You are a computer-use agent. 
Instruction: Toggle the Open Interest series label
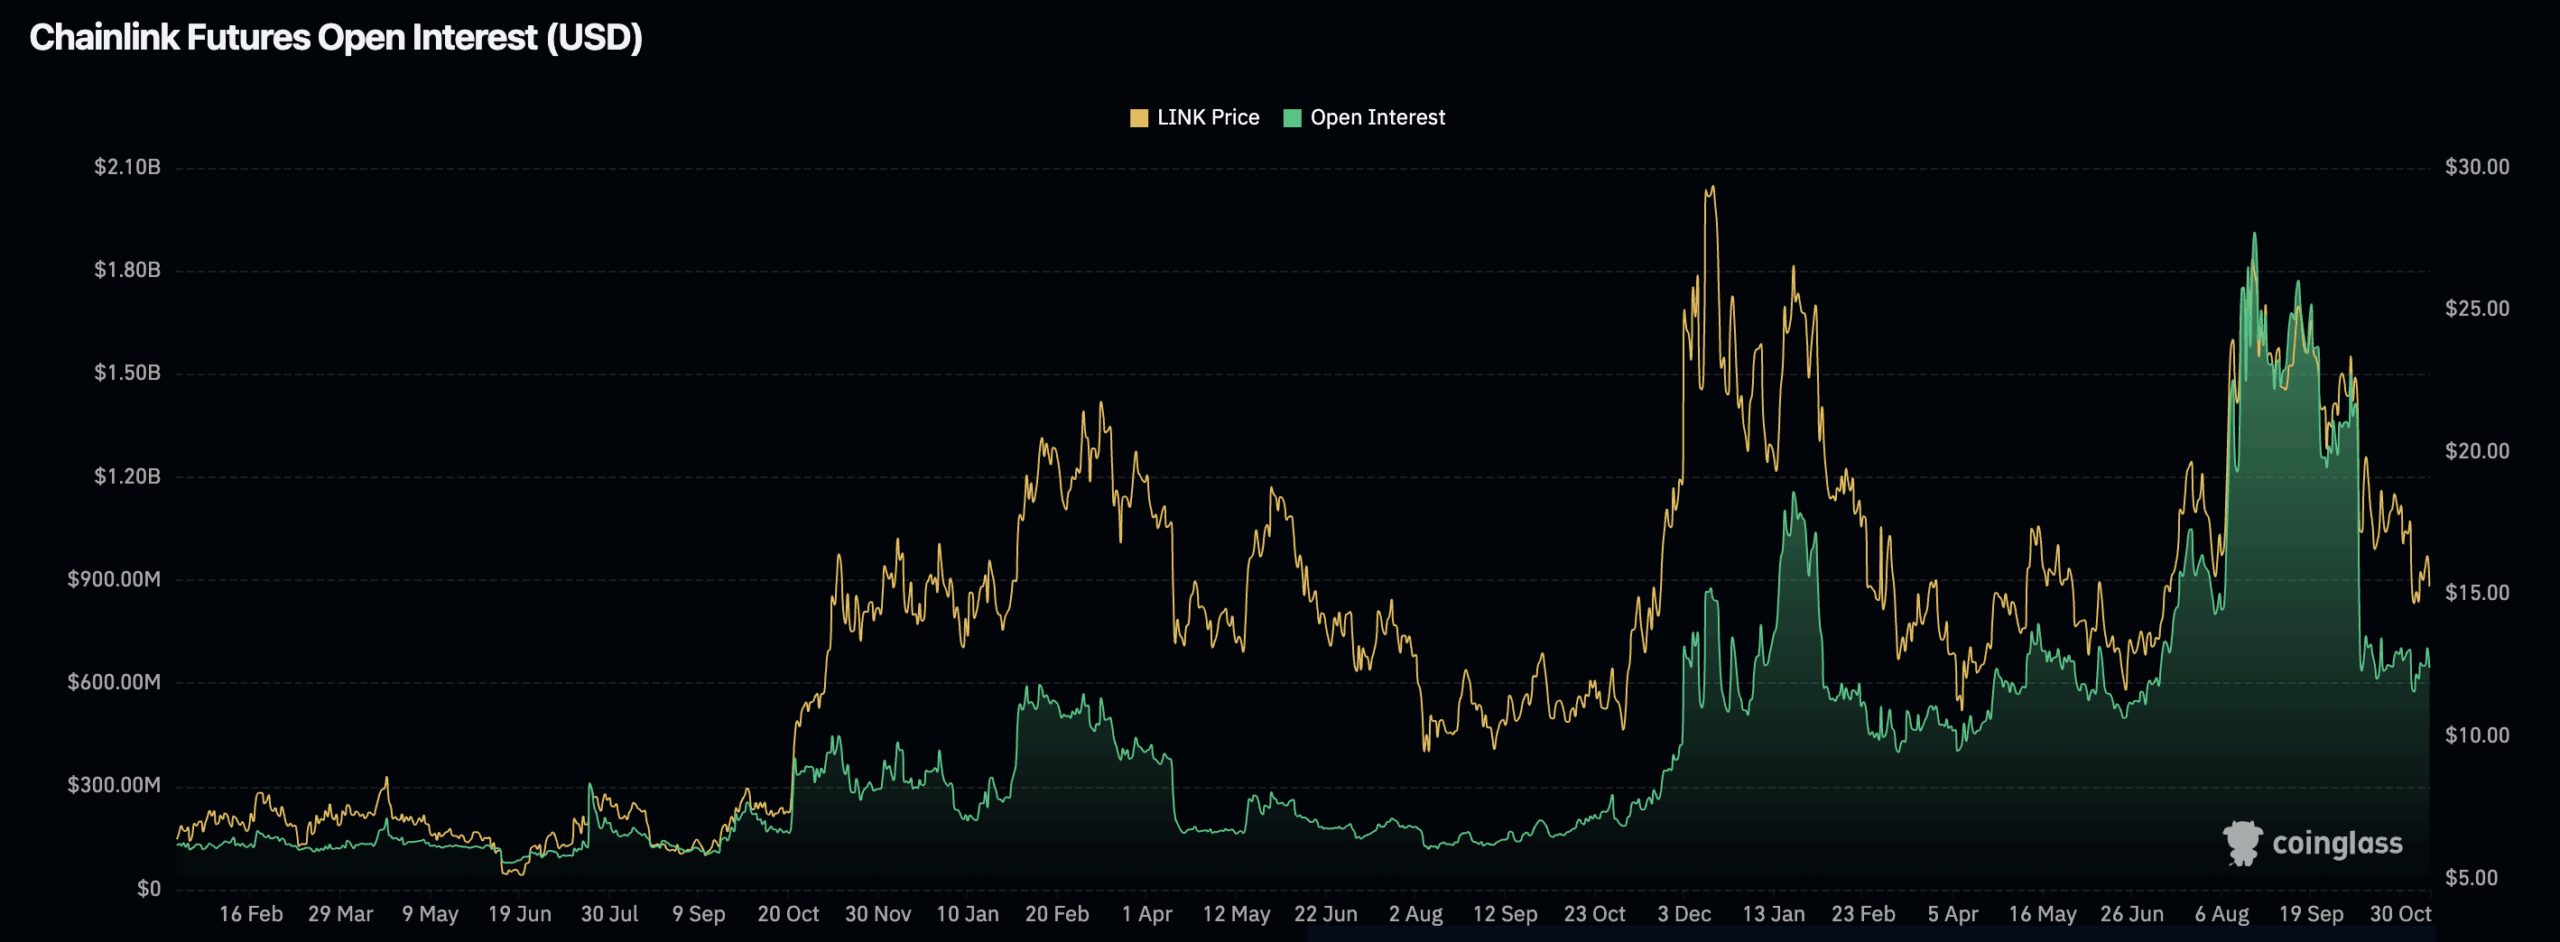(1377, 118)
